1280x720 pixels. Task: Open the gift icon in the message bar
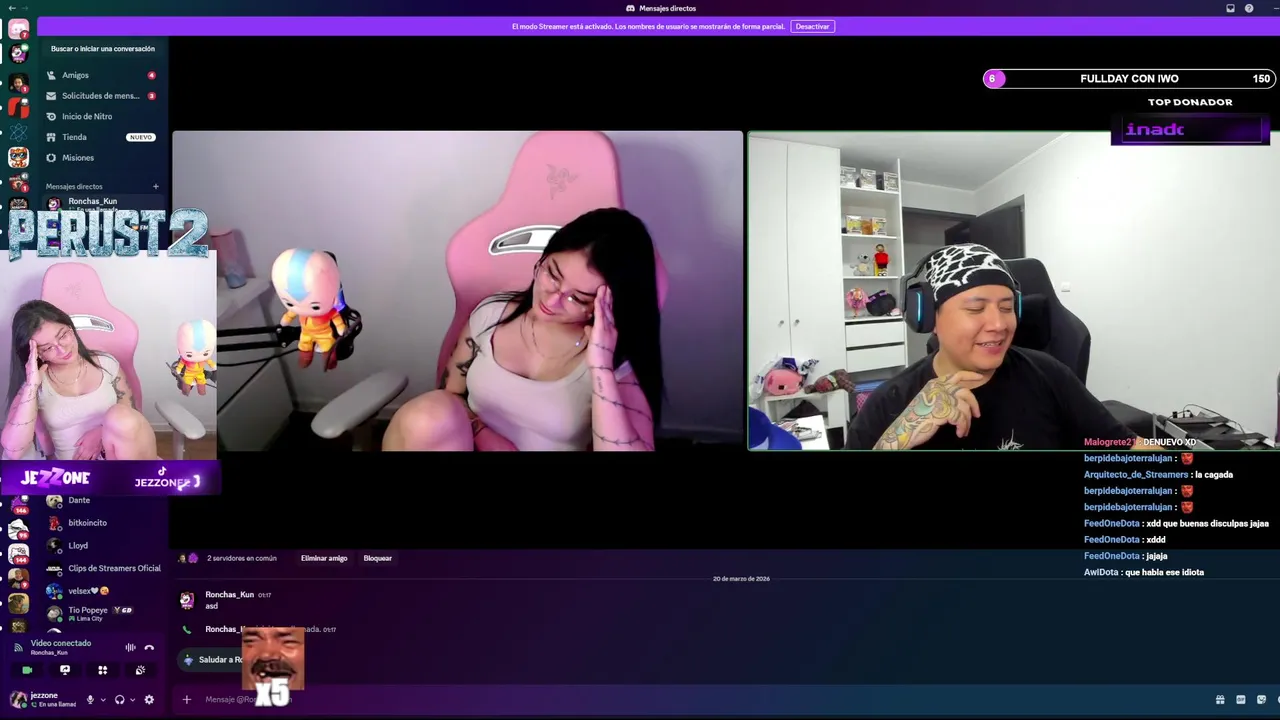tap(1220, 700)
